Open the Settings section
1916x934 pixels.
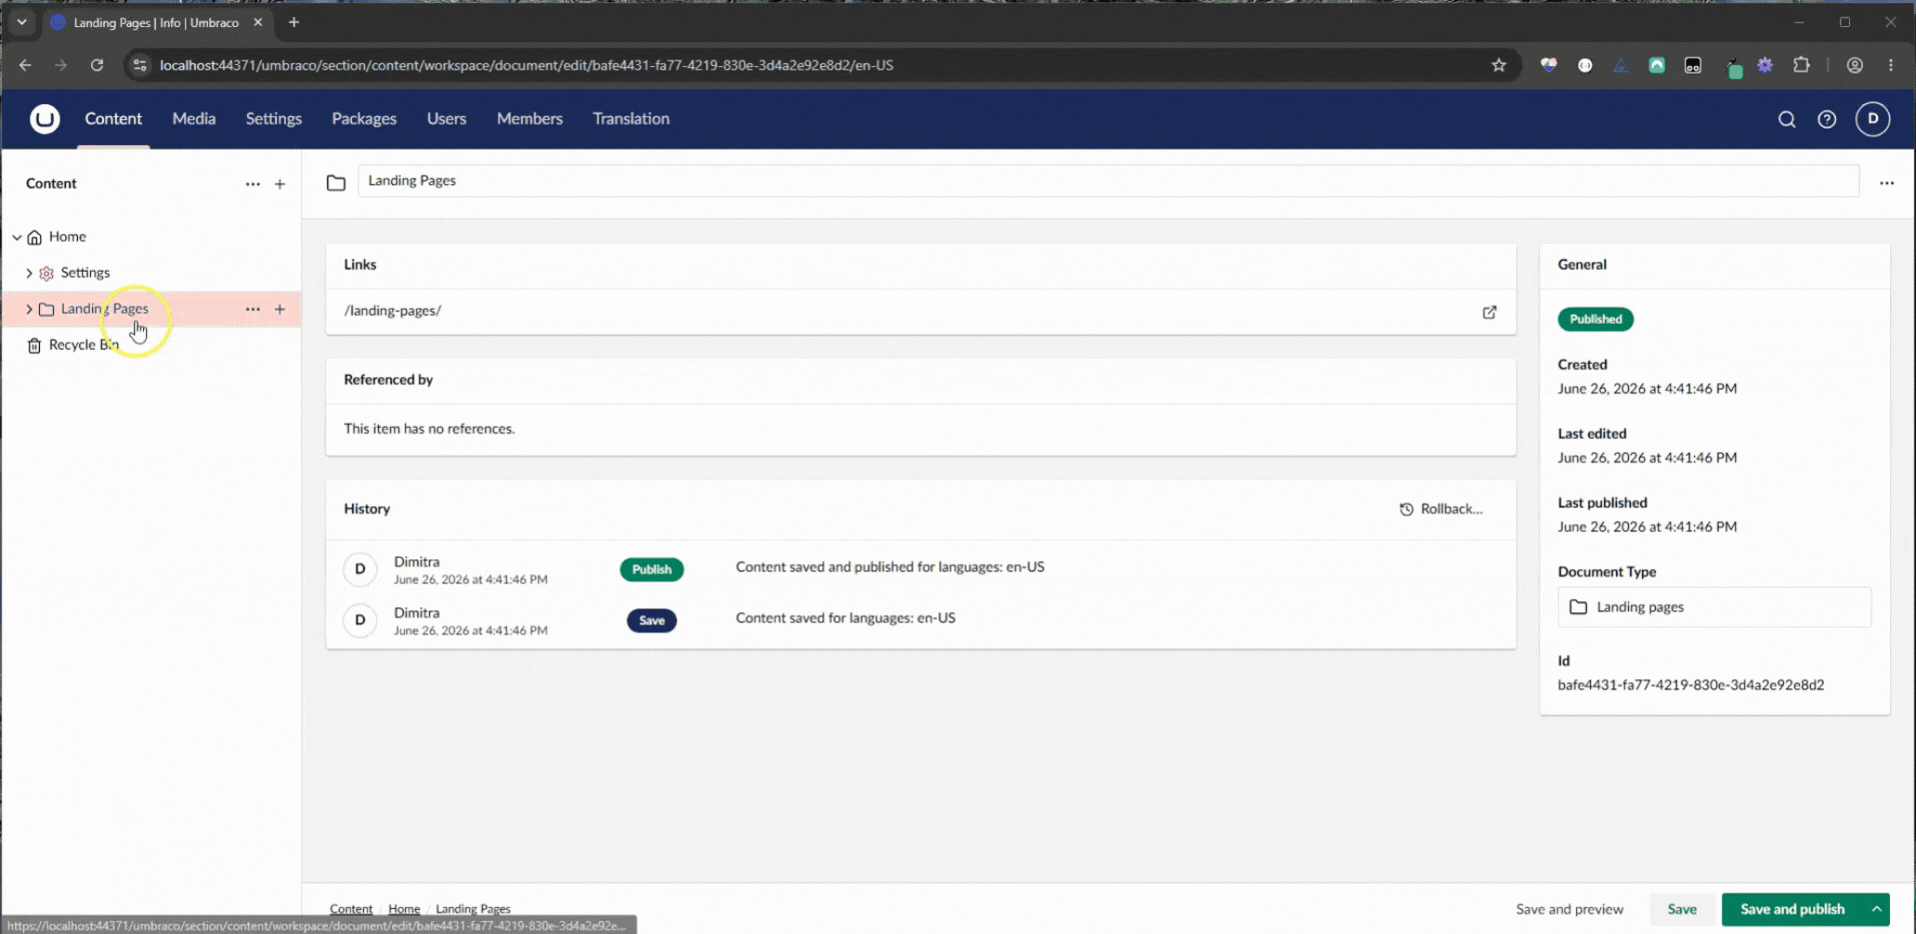pyautogui.click(x=274, y=119)
